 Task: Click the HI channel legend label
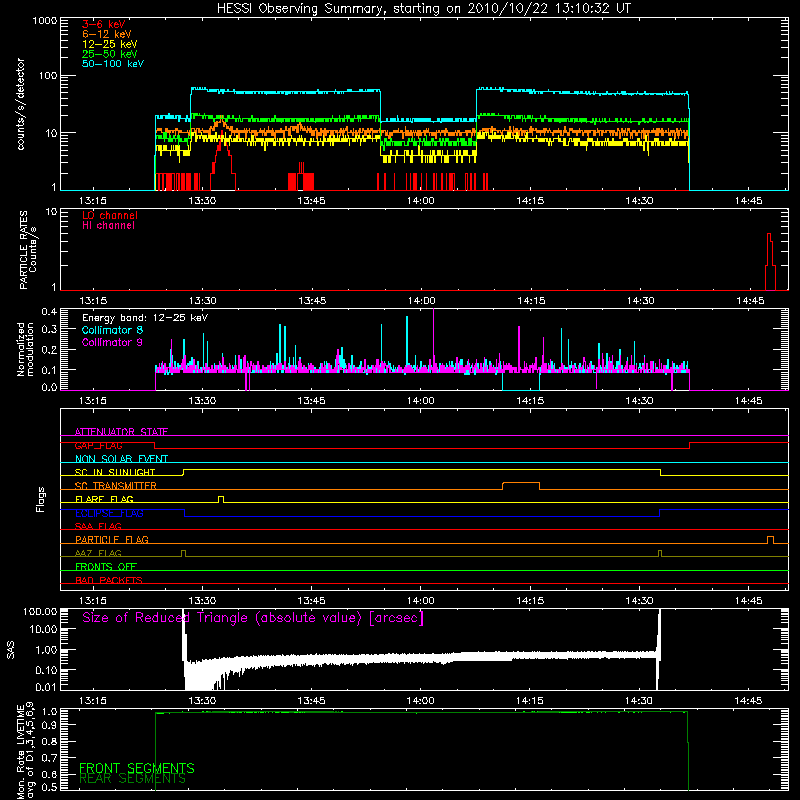coord(108,226)
